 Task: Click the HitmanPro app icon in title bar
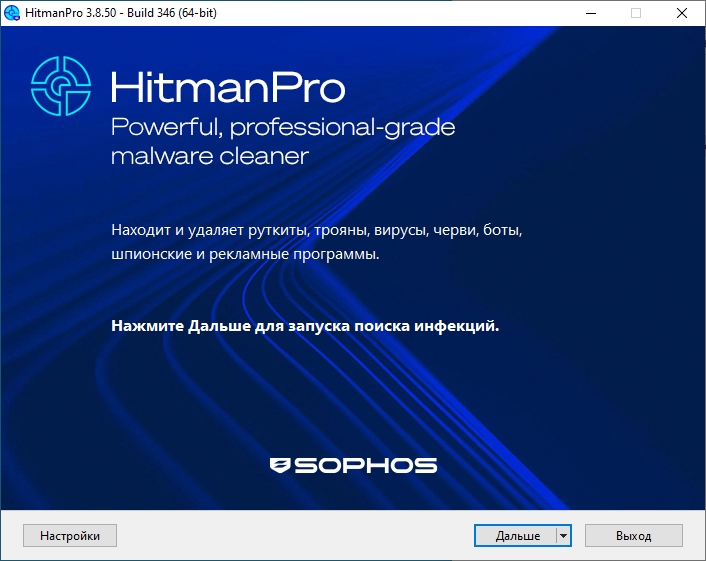click(12, 13)
